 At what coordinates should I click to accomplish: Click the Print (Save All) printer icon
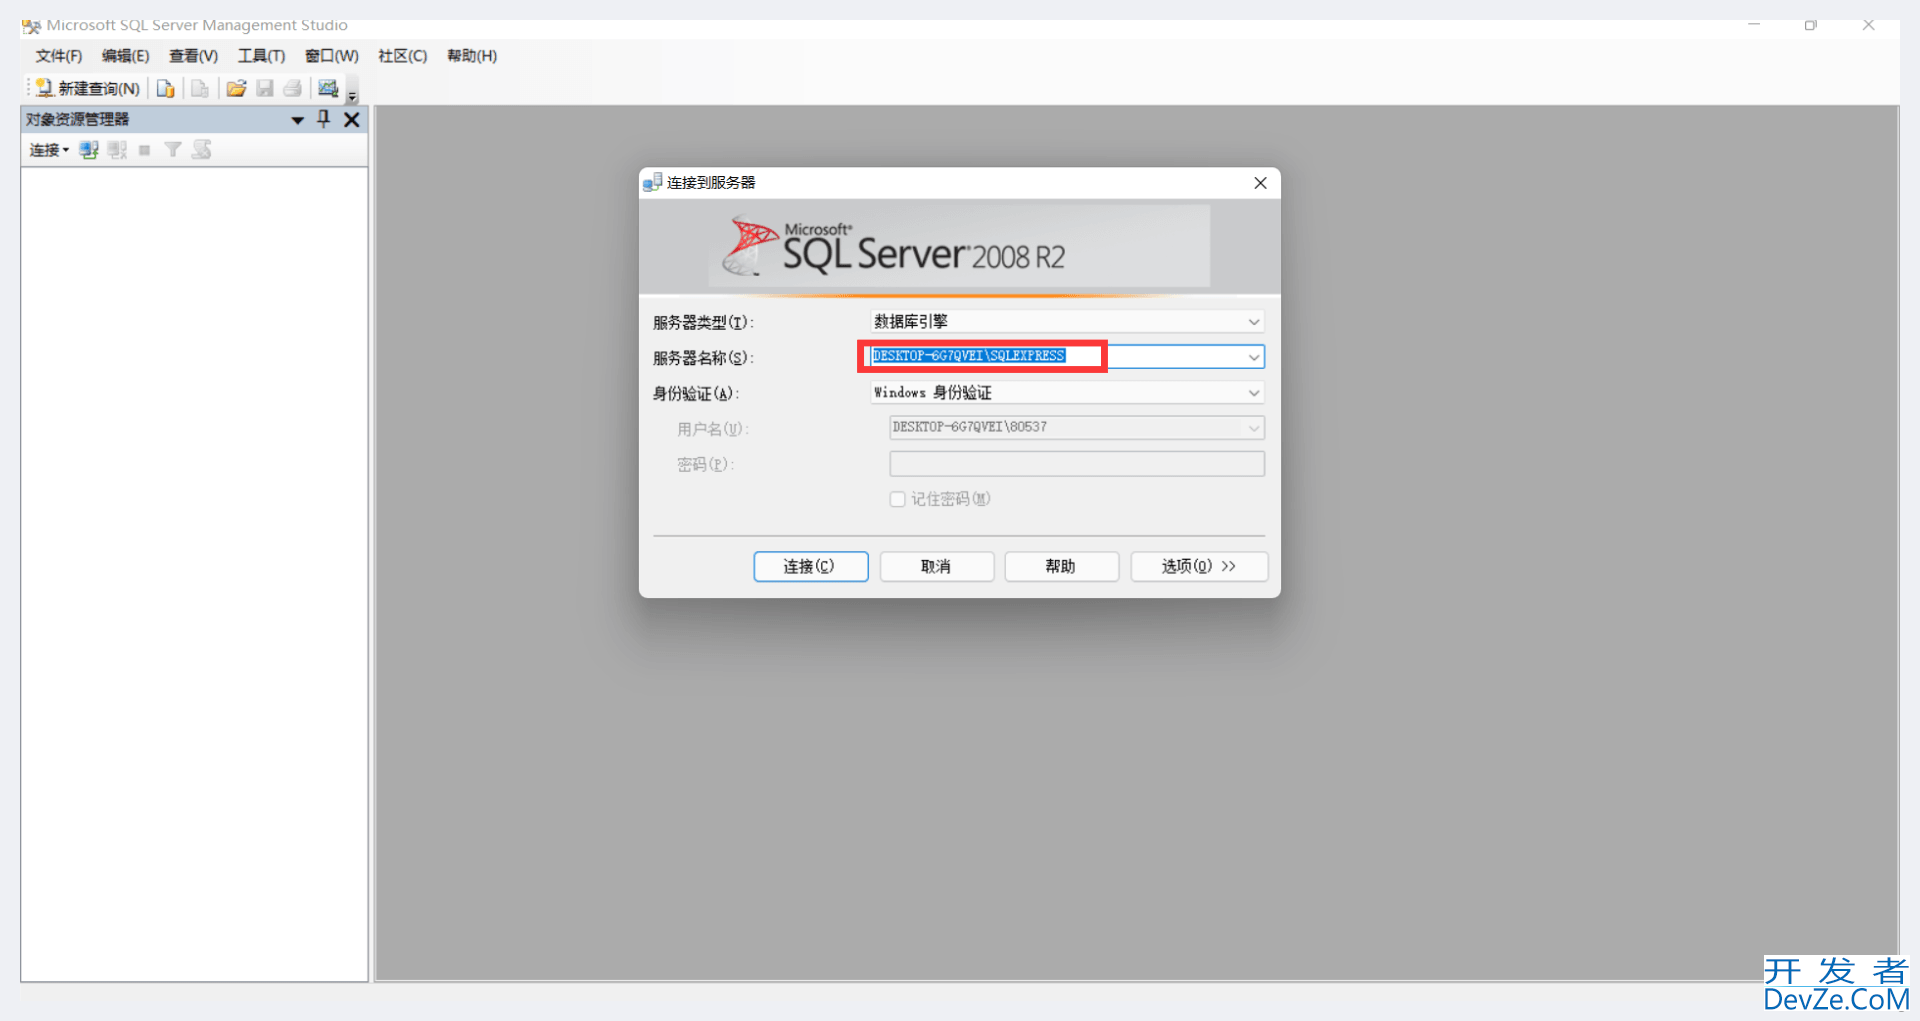coord(292,89)
